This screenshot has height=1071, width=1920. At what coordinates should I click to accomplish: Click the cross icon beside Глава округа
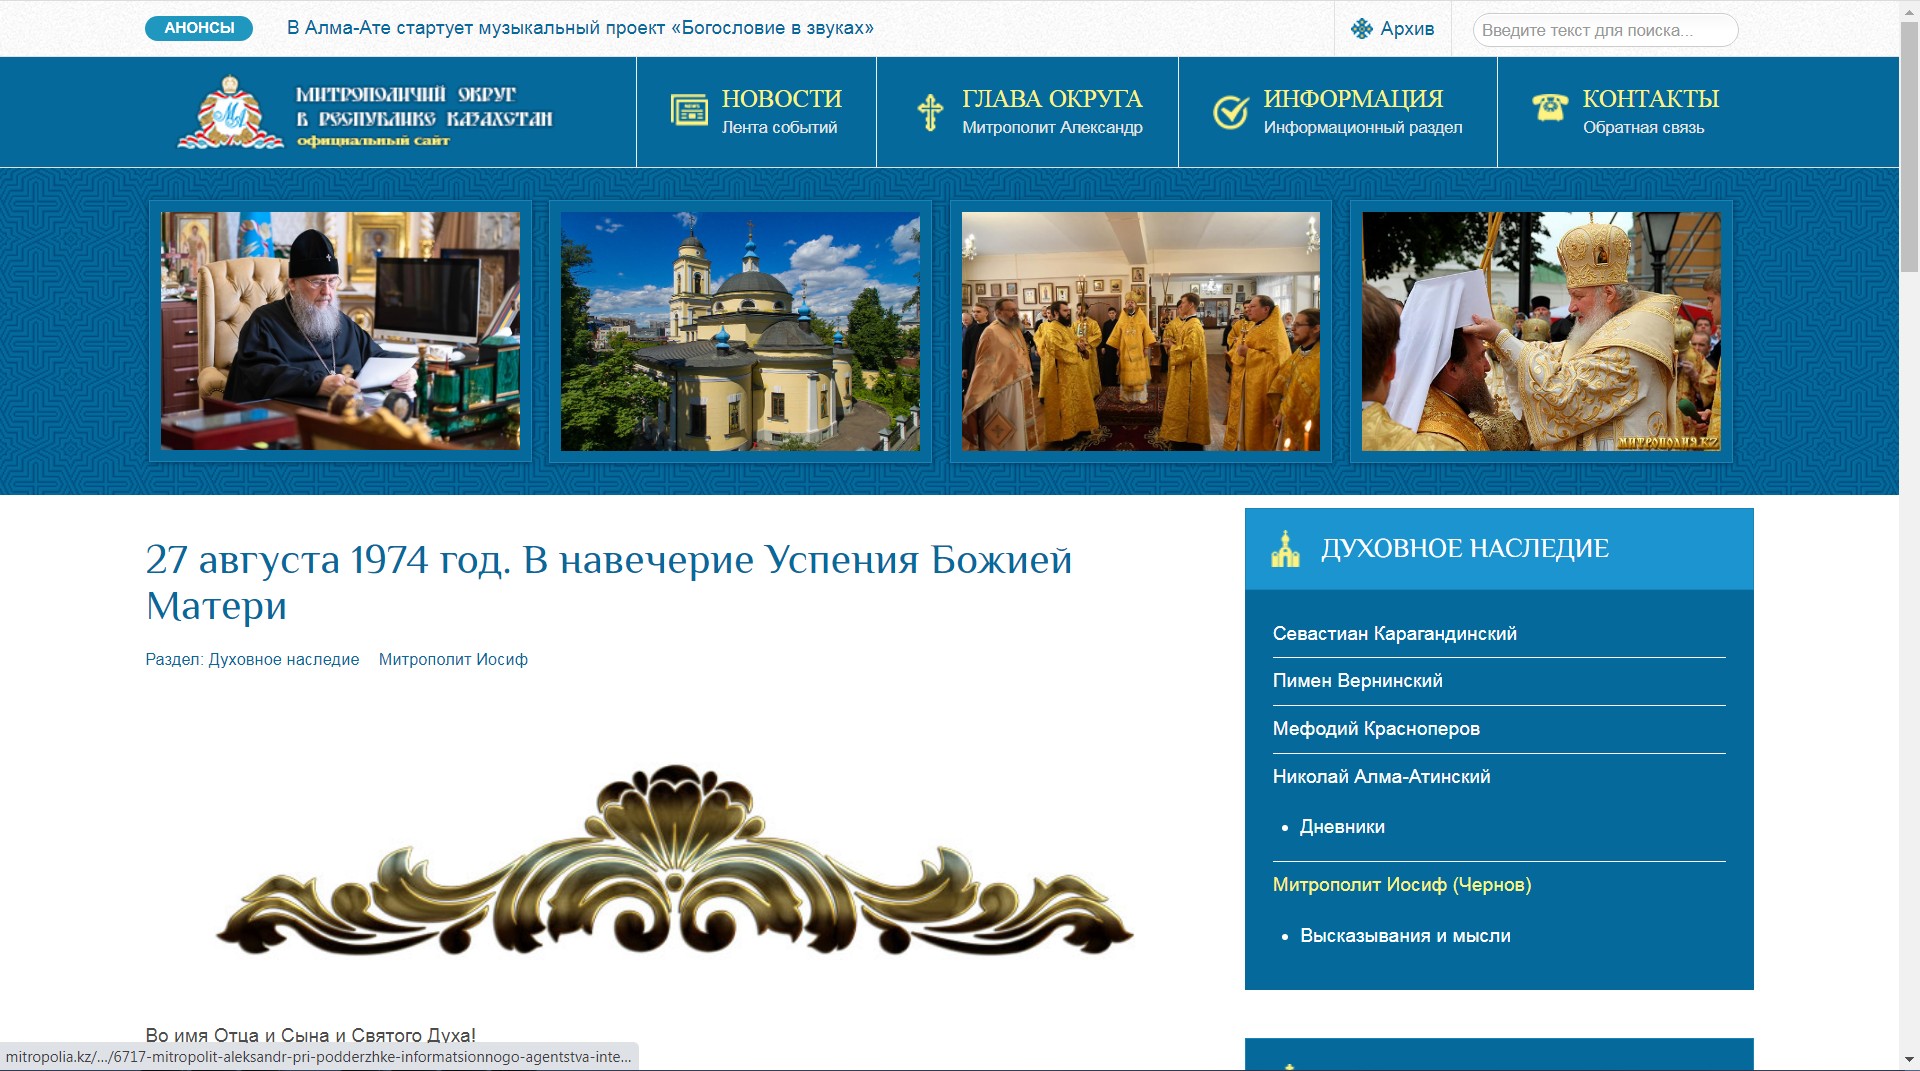(930, 112)
